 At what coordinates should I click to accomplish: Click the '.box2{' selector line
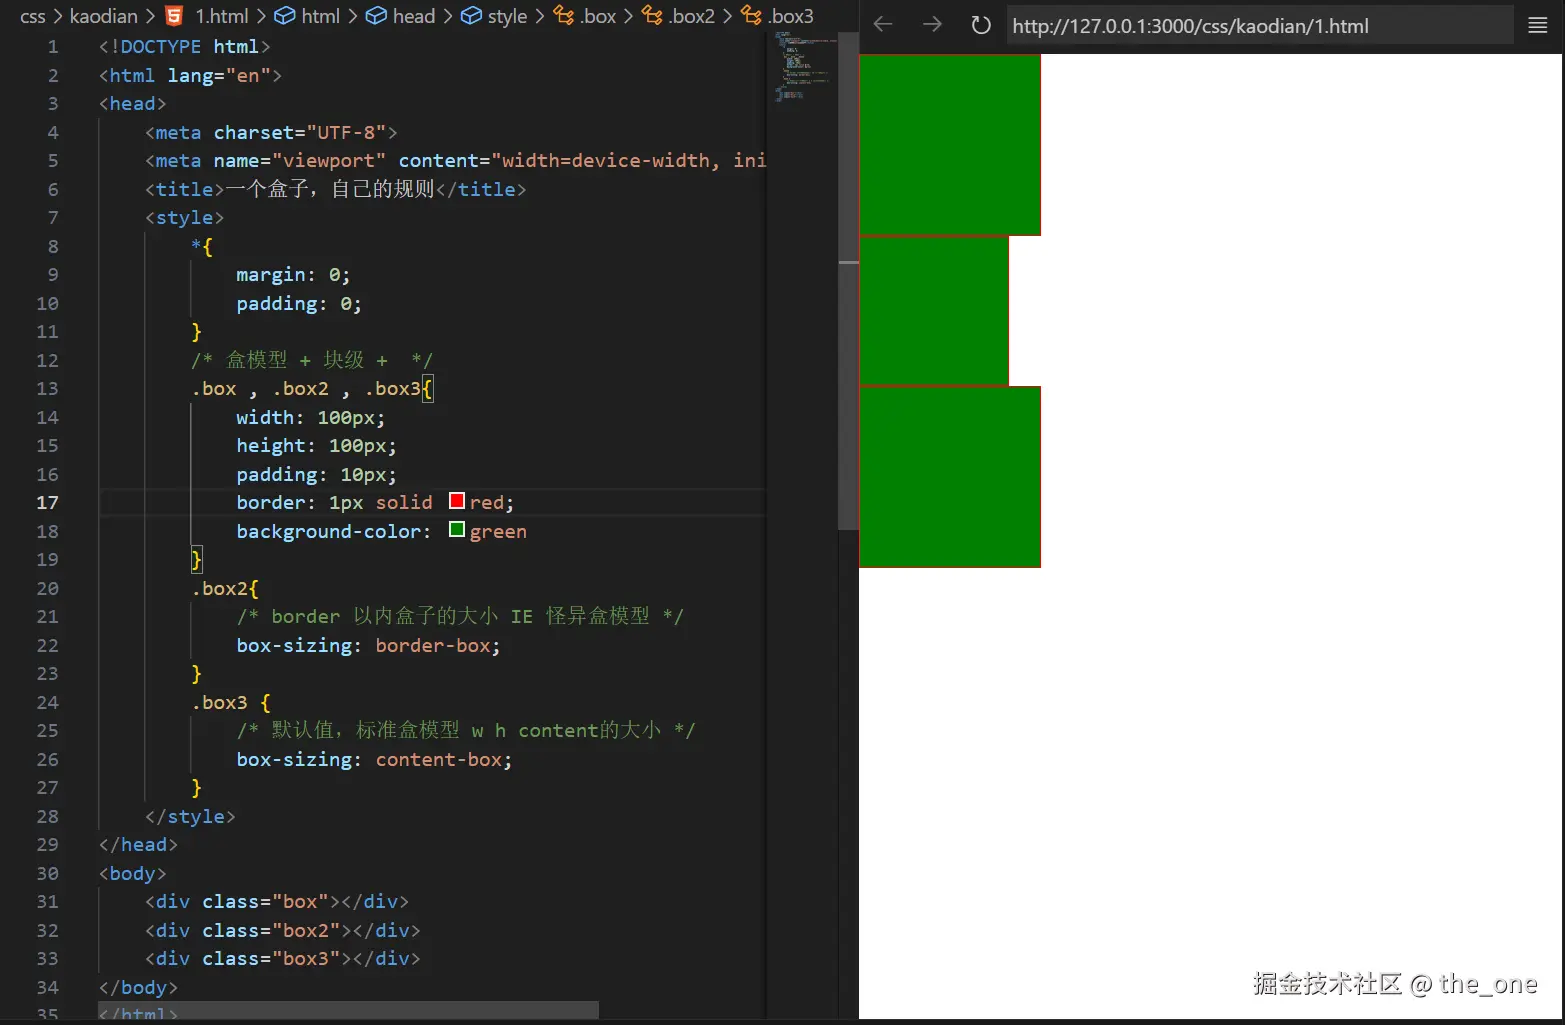(225, 588)
